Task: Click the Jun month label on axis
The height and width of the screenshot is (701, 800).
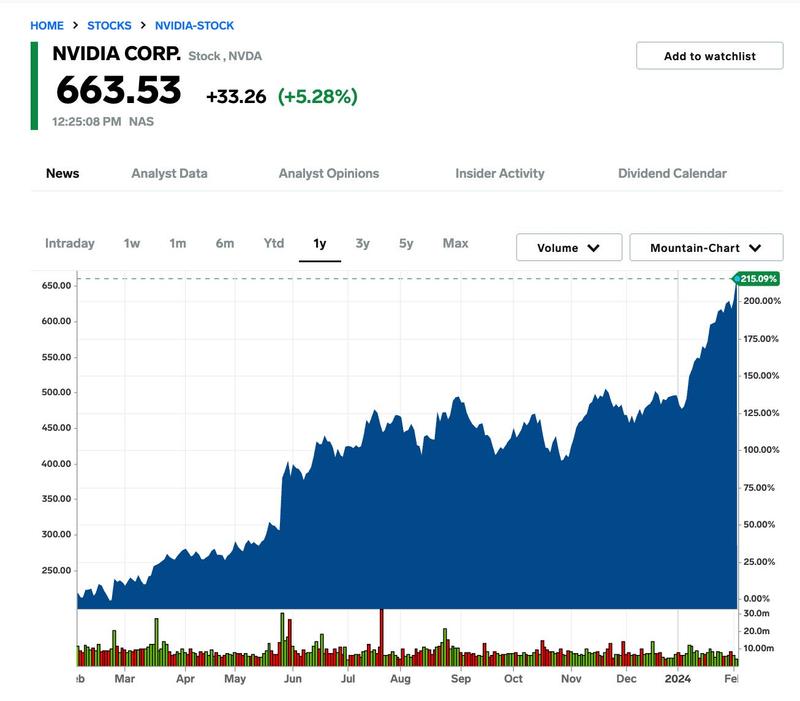Action: coord(293,679)
